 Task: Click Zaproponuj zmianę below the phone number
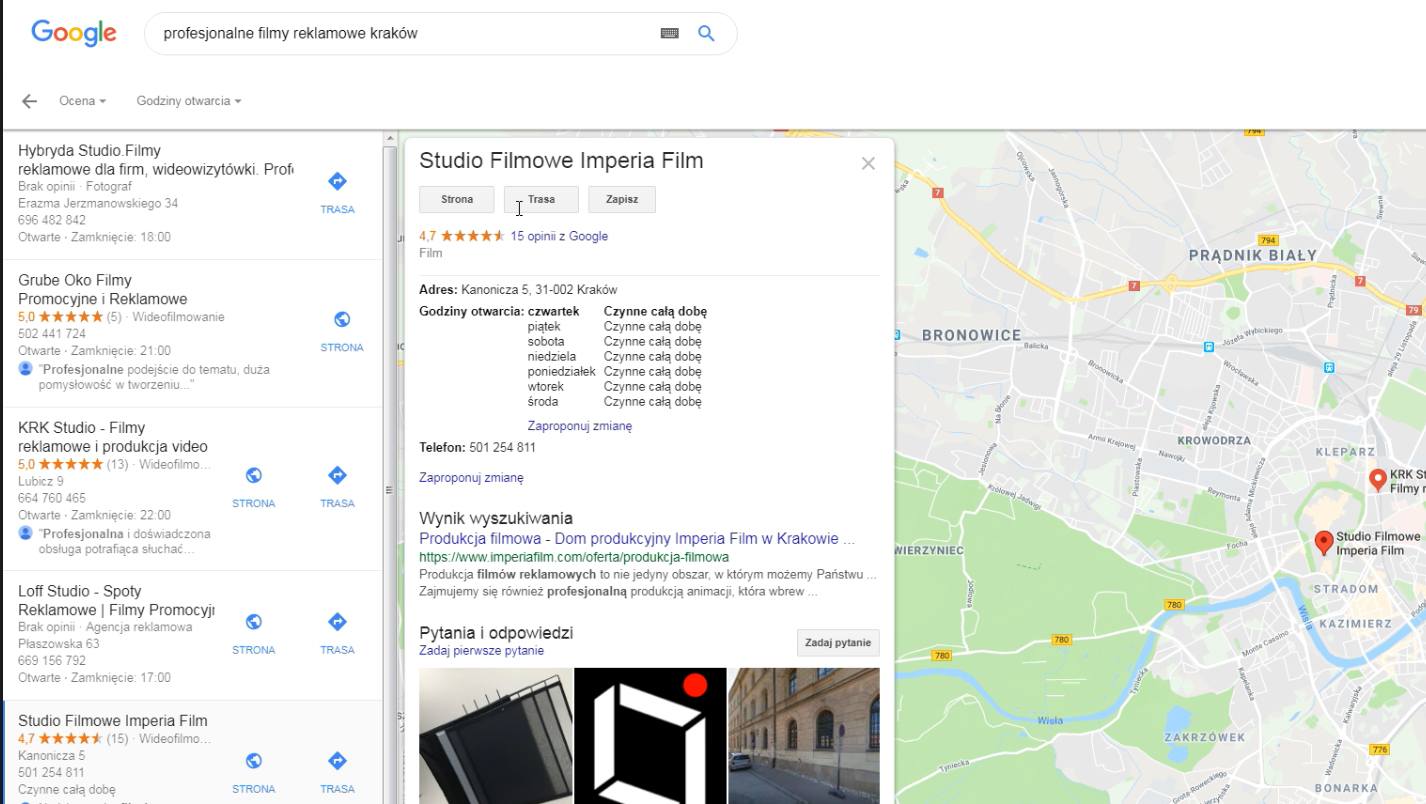[x=471, y=478]
